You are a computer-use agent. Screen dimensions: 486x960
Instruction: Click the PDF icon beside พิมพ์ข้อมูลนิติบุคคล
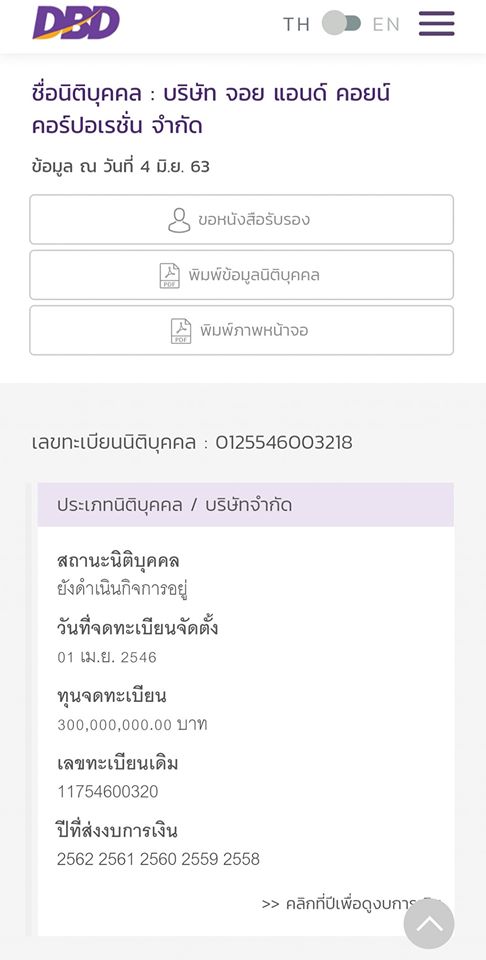click(x=170, y=276)
